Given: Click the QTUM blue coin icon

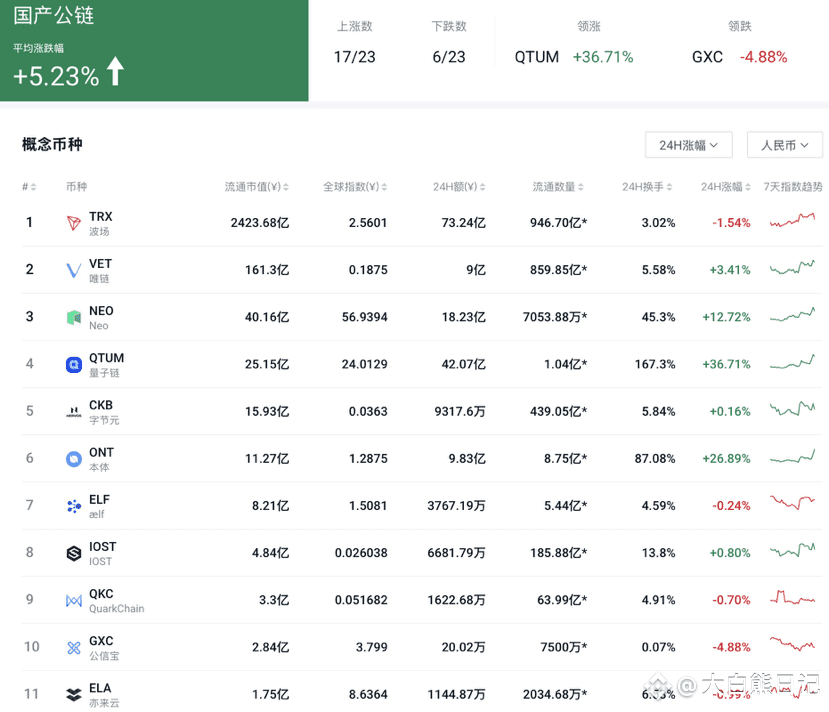Looking at the screenshot, I should (x=73, y=364).
